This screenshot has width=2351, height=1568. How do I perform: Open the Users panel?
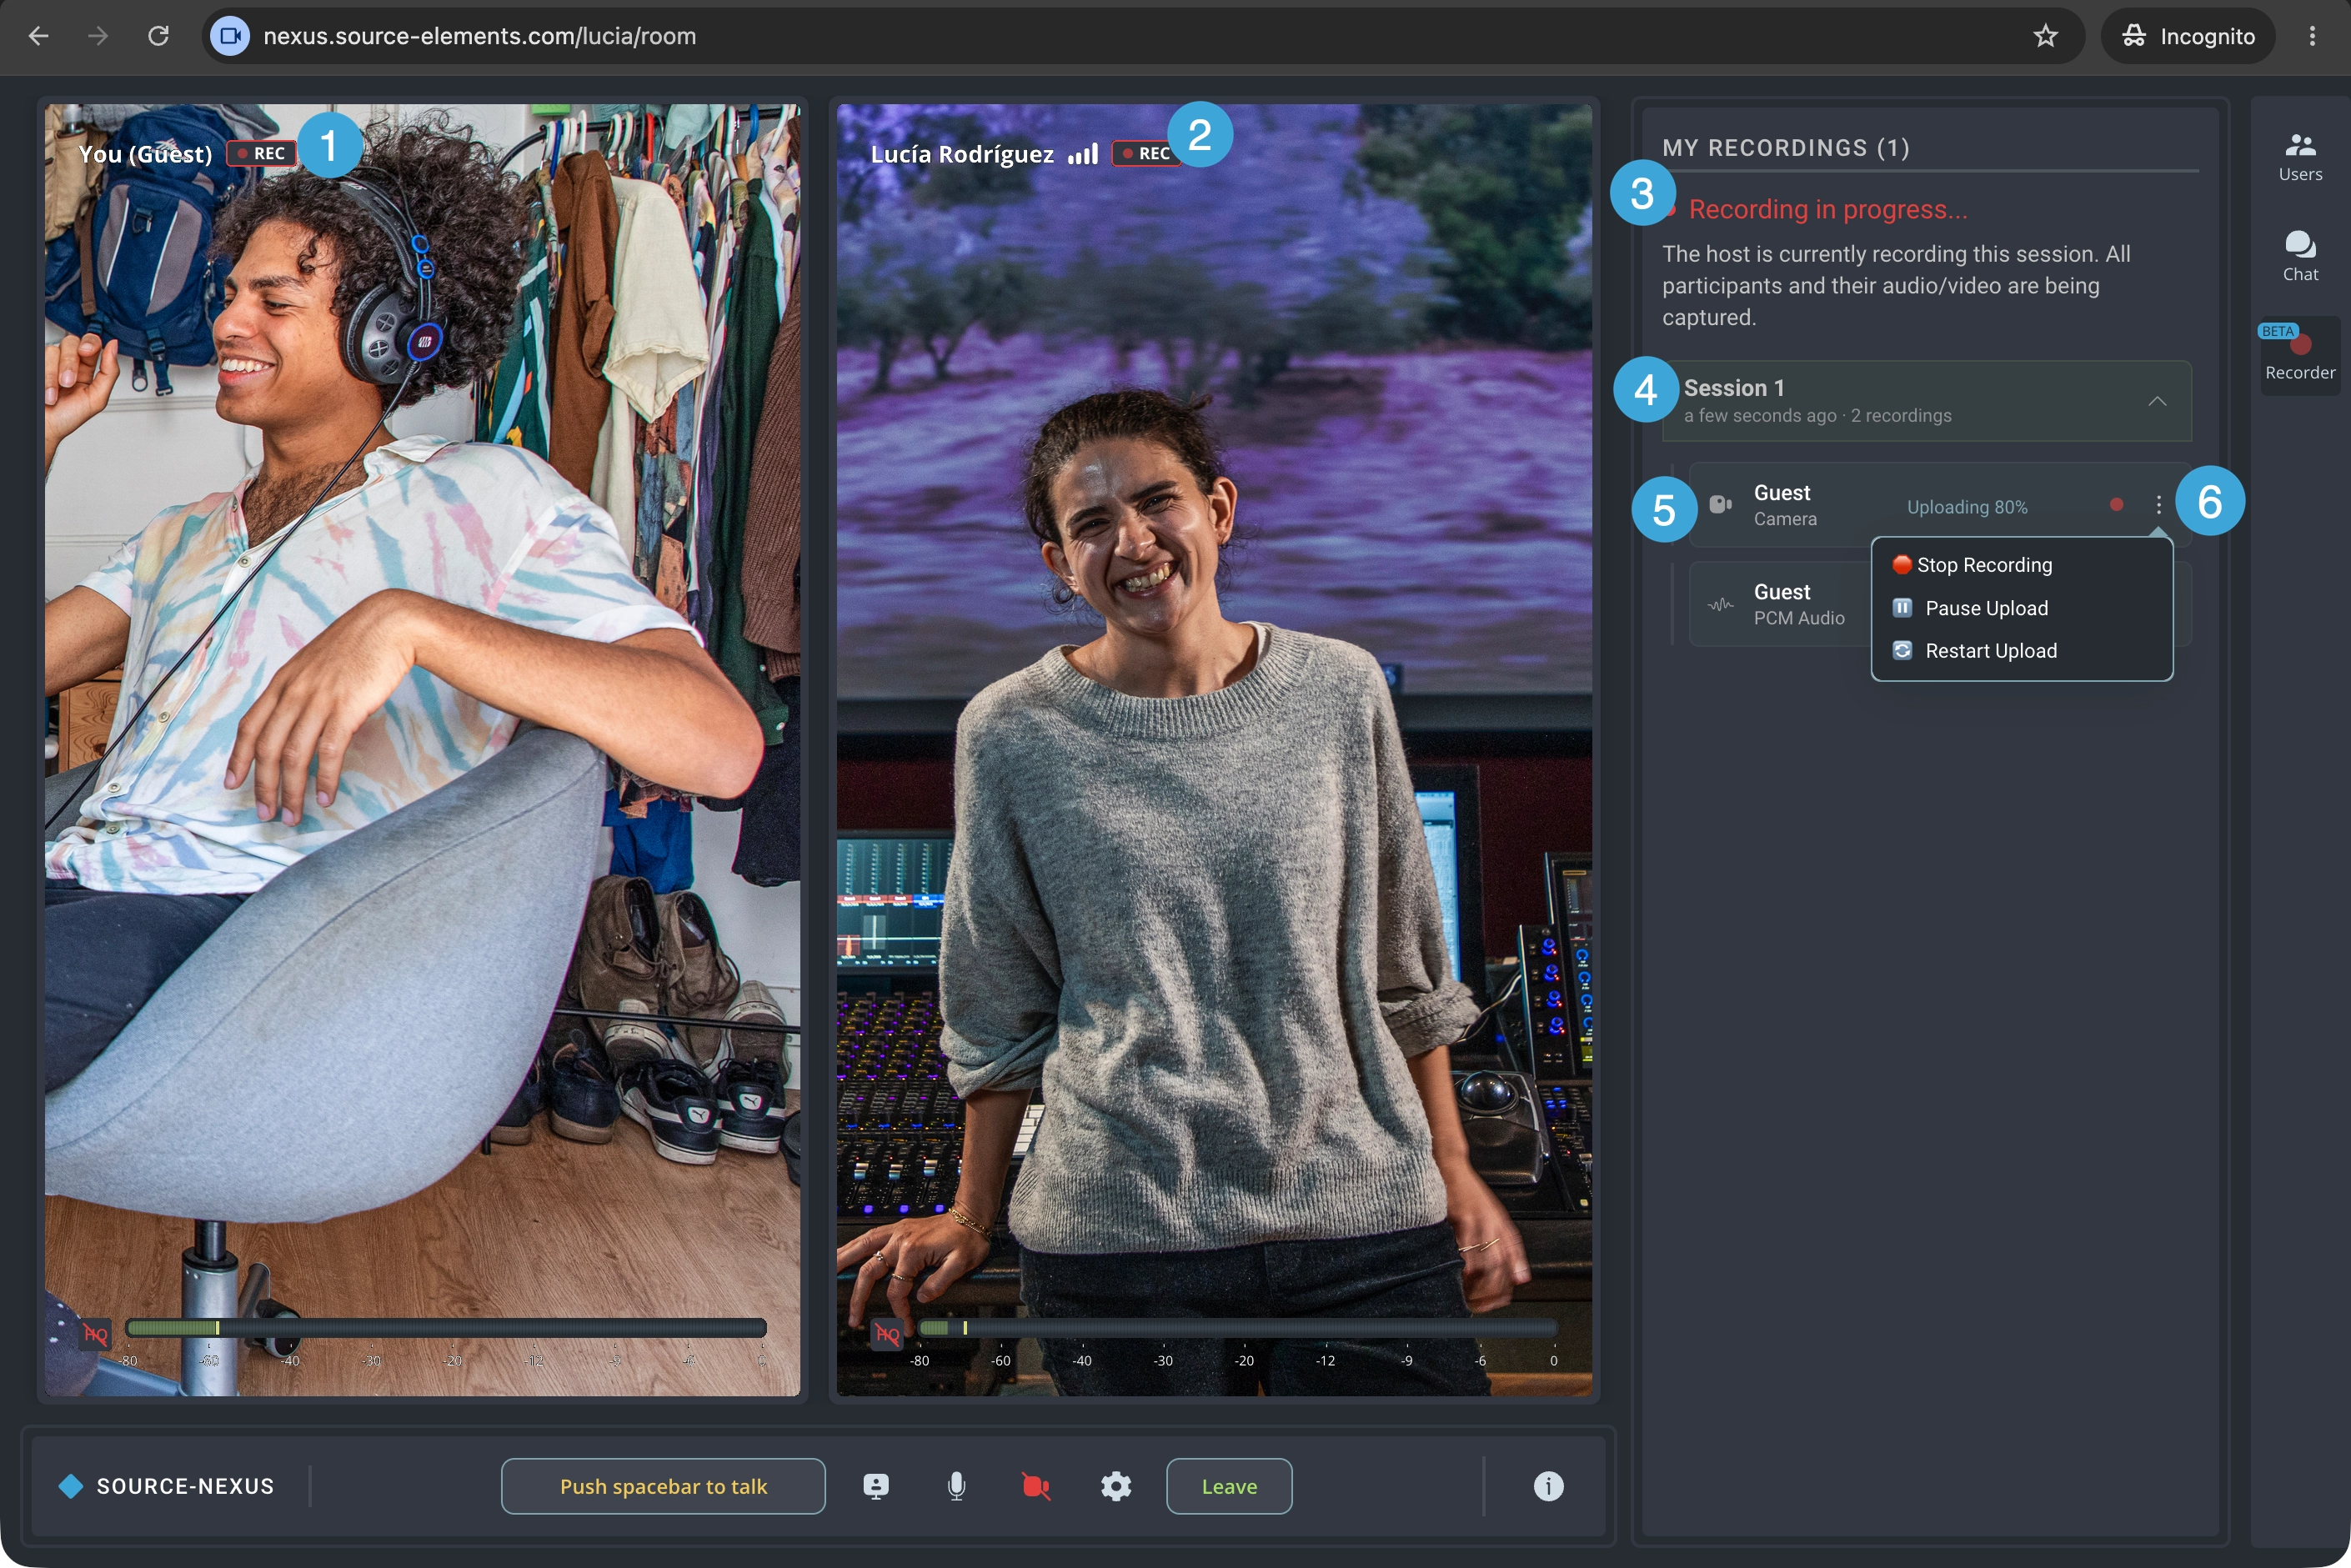pyautogui.click(x=2299, y=157)
